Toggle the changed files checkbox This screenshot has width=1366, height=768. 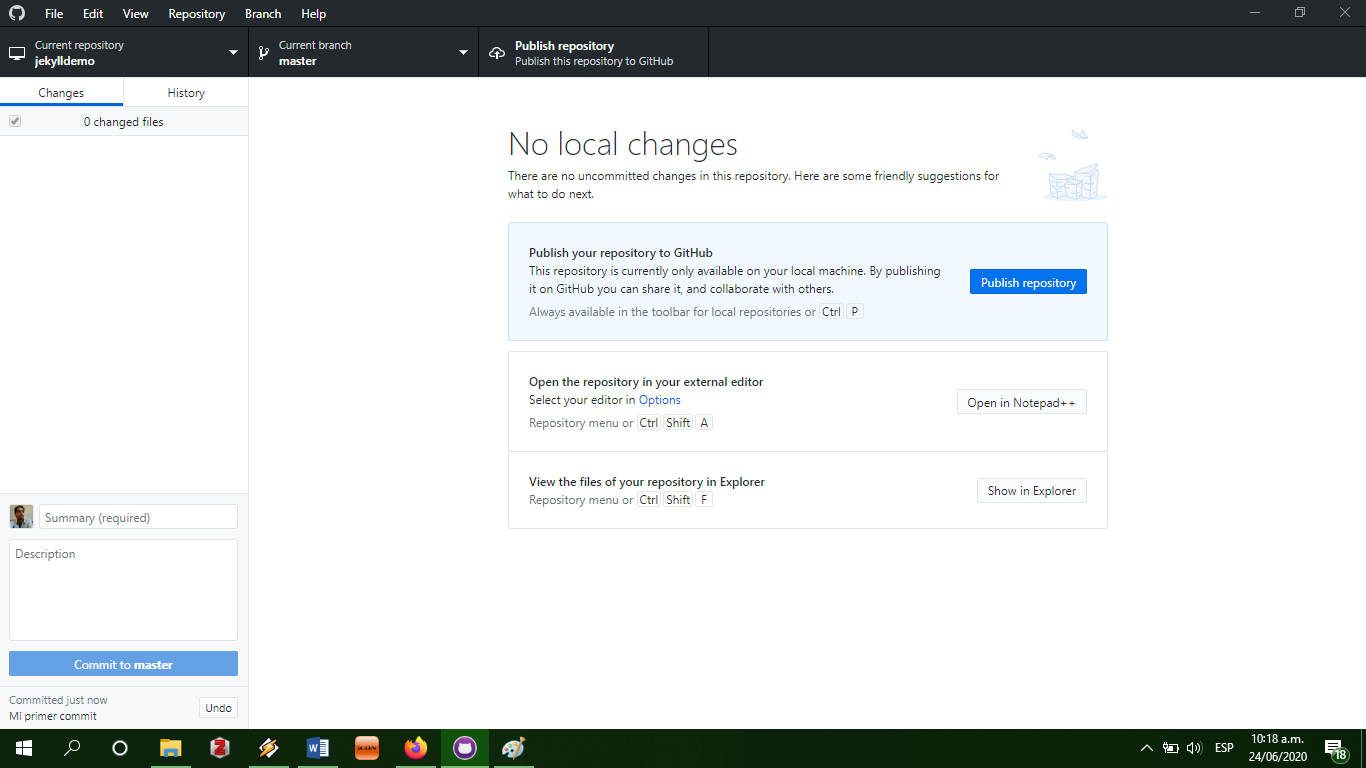click(x=14, y=121)
